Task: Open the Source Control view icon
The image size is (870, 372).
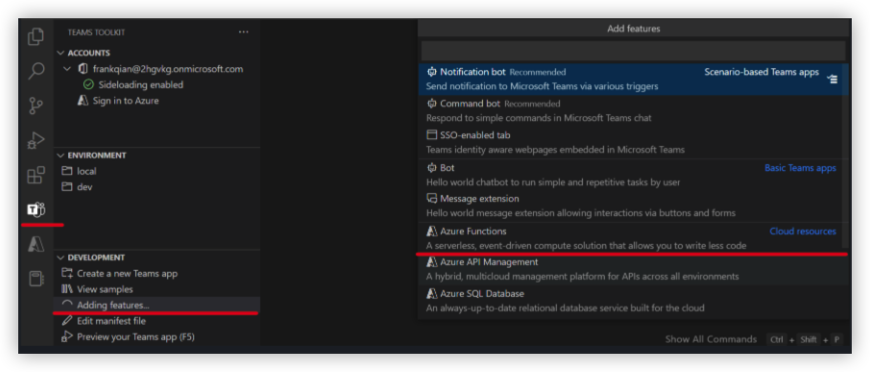Action: (x=36, y=105)
